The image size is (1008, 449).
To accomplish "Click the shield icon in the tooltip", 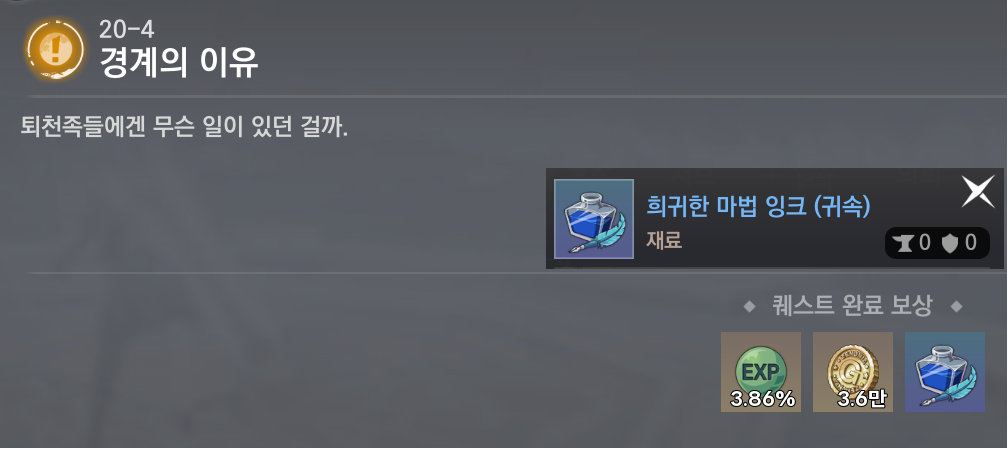I will click(950, 243).
